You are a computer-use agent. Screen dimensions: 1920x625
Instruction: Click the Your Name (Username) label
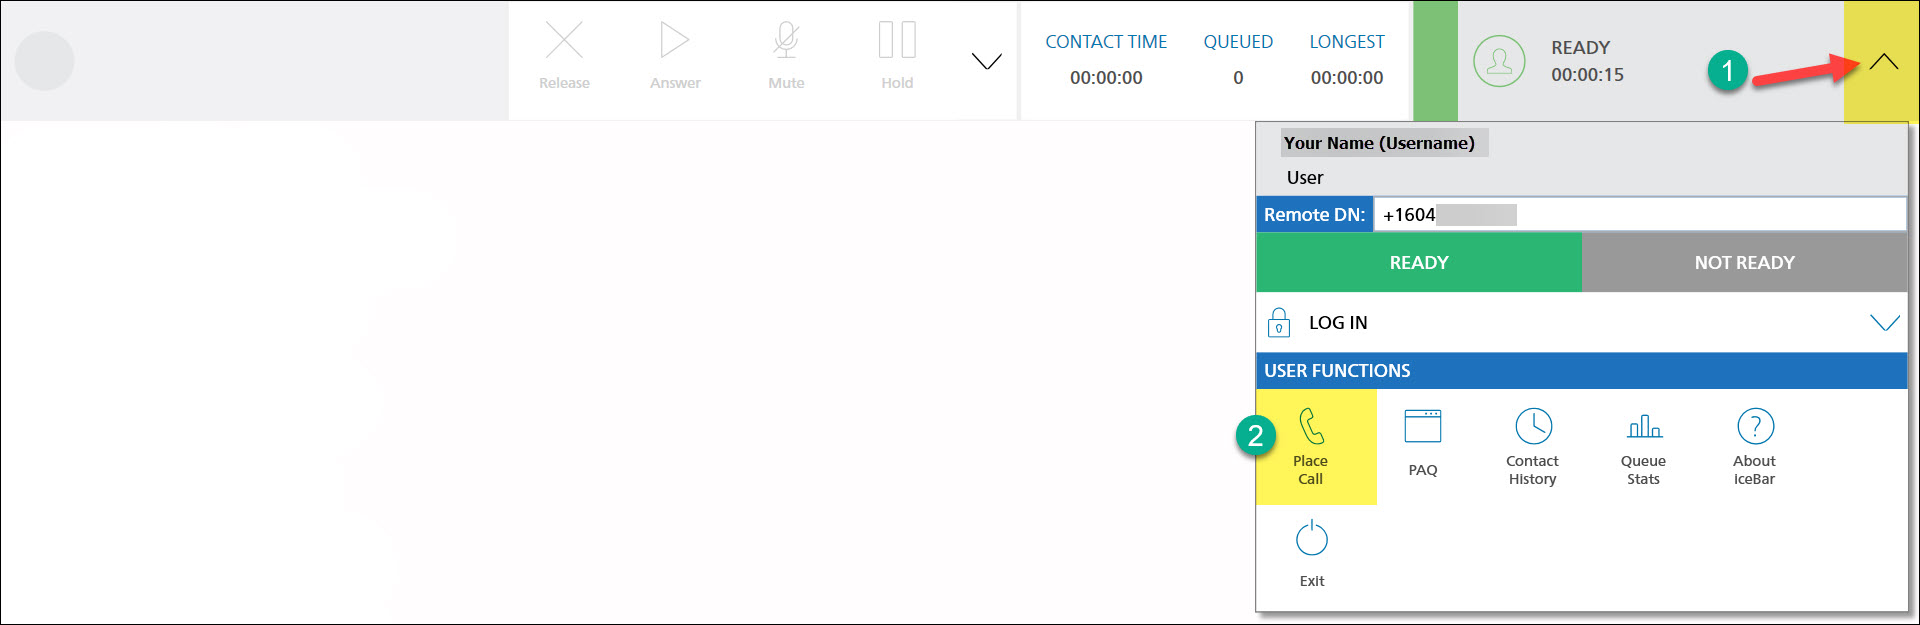1379,143
